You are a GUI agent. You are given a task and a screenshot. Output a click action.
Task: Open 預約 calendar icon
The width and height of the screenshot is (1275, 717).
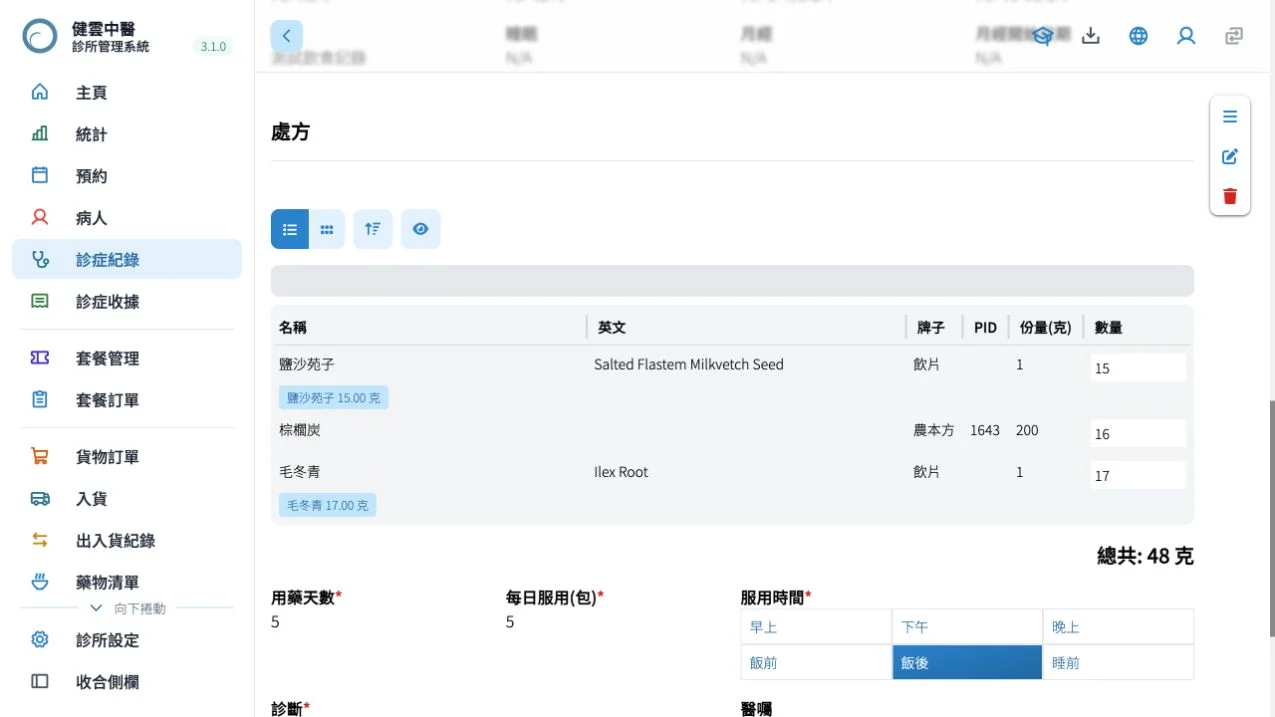point(40,175)
